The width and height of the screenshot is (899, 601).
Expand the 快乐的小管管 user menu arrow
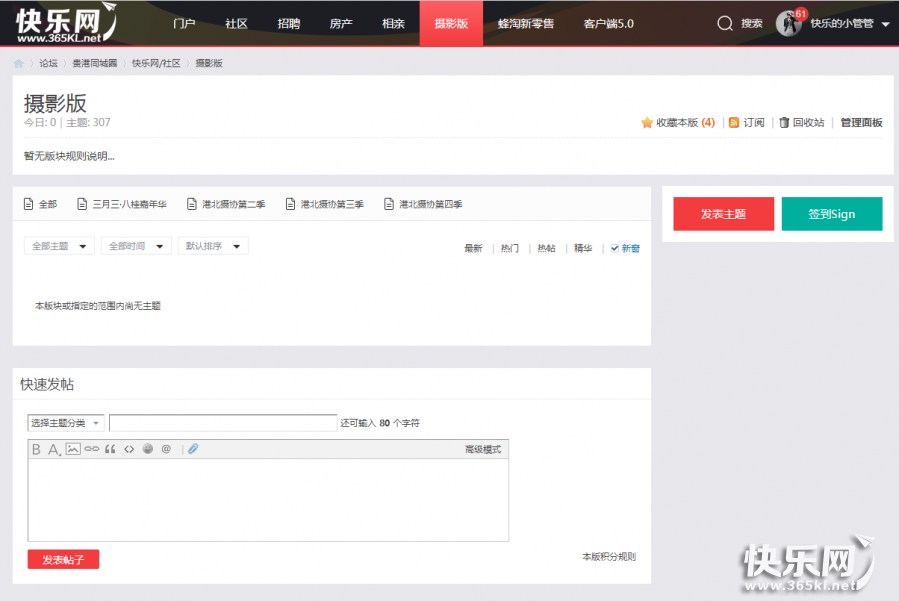point(885,24)
